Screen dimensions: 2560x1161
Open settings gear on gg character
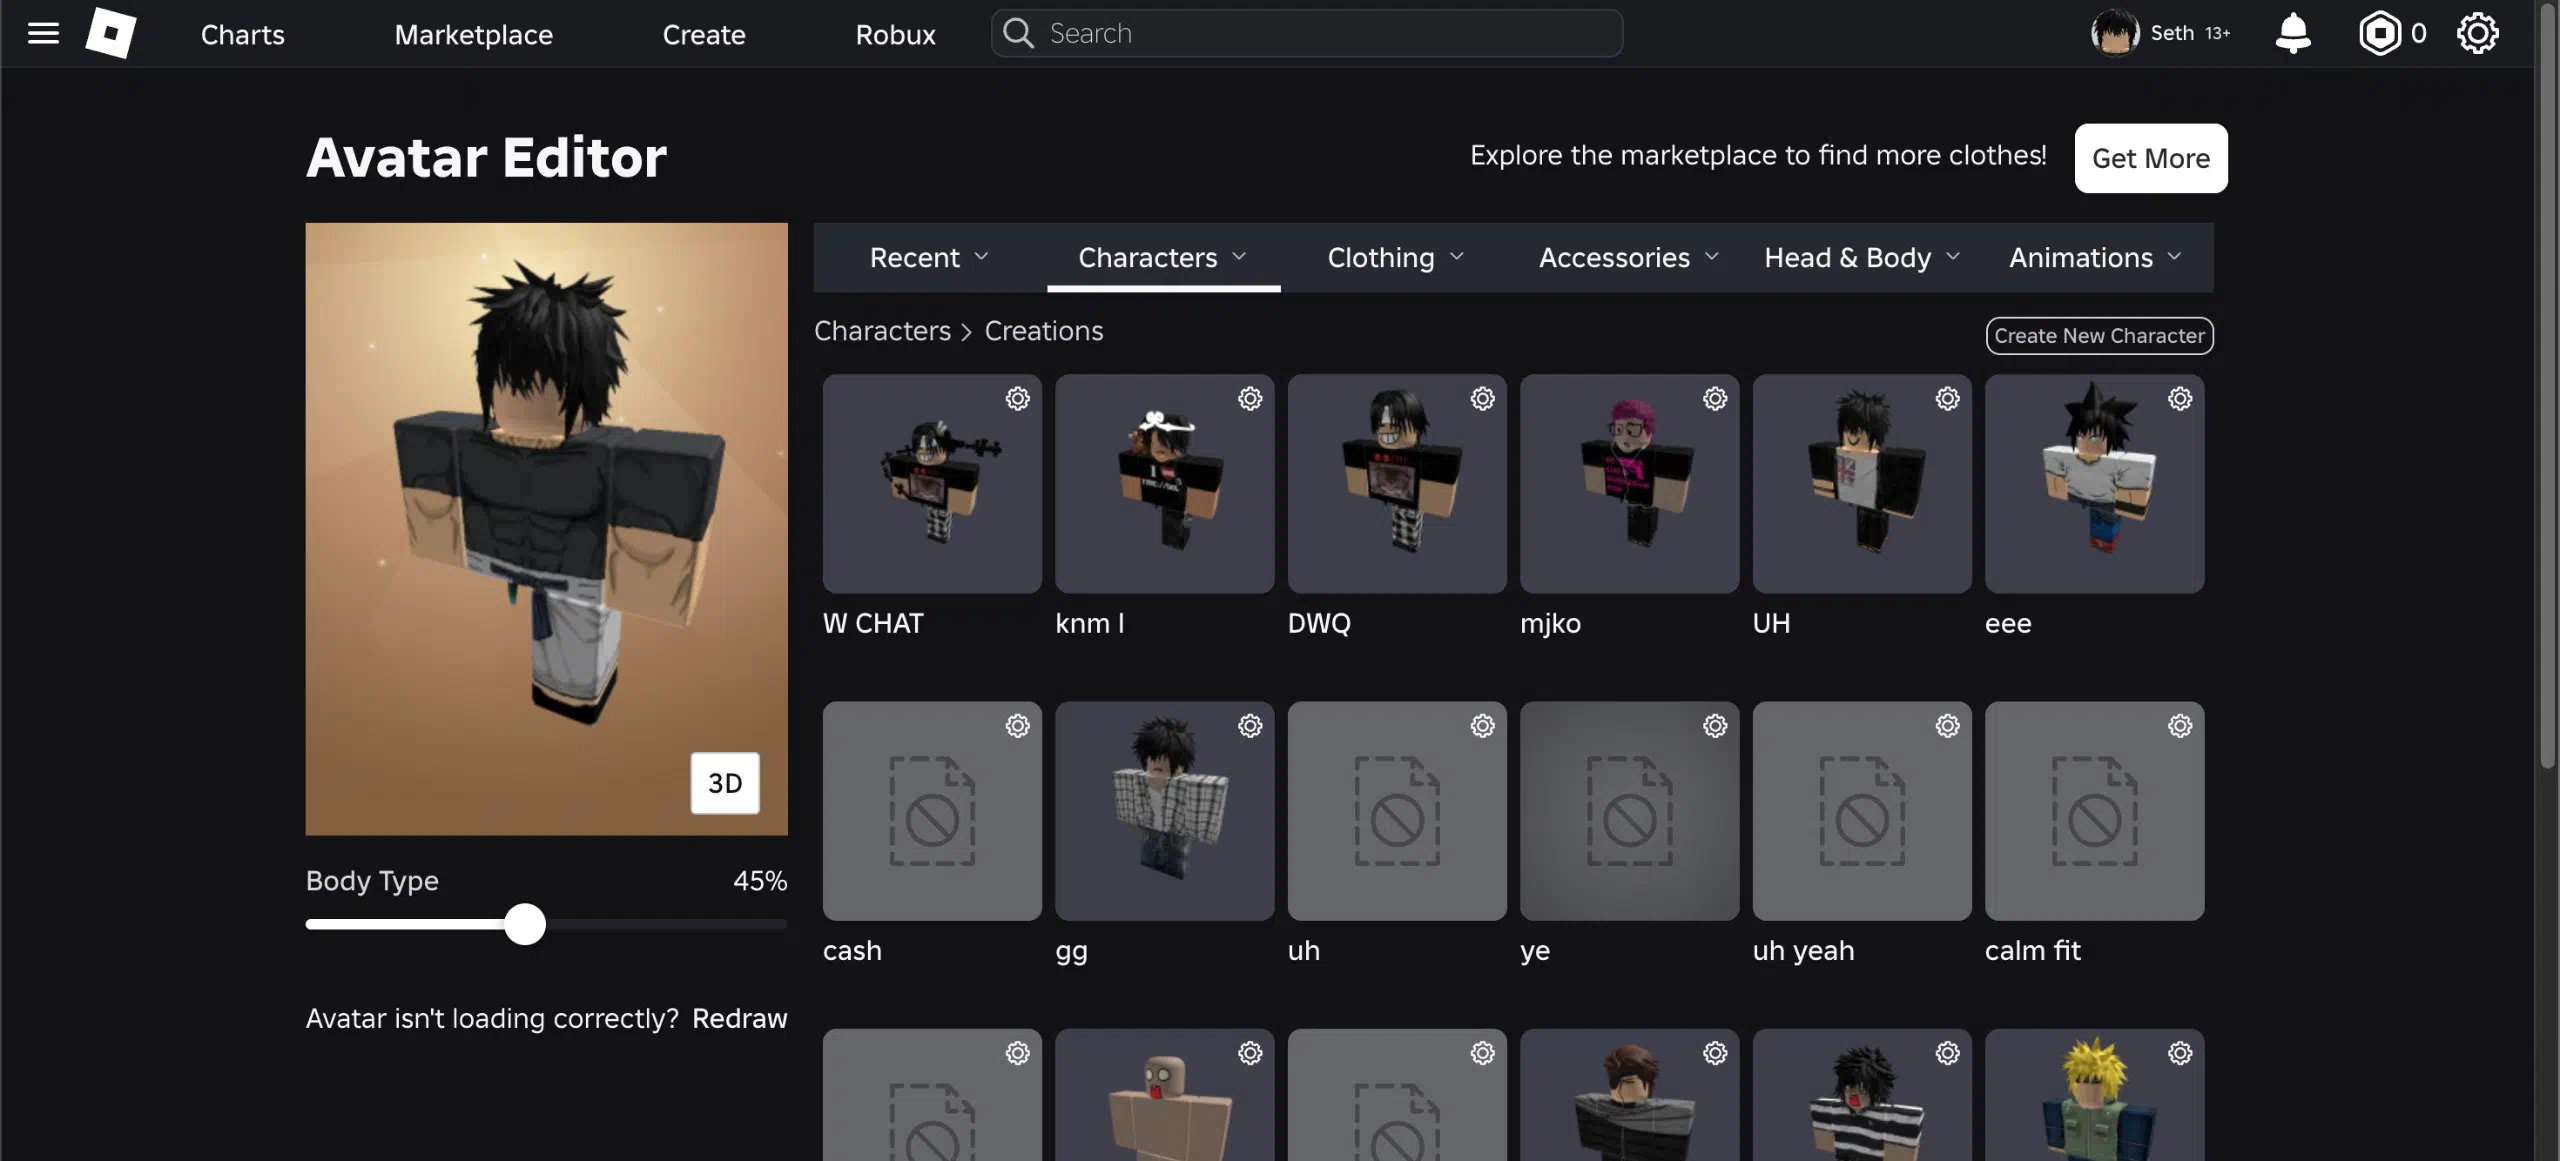1250,726
